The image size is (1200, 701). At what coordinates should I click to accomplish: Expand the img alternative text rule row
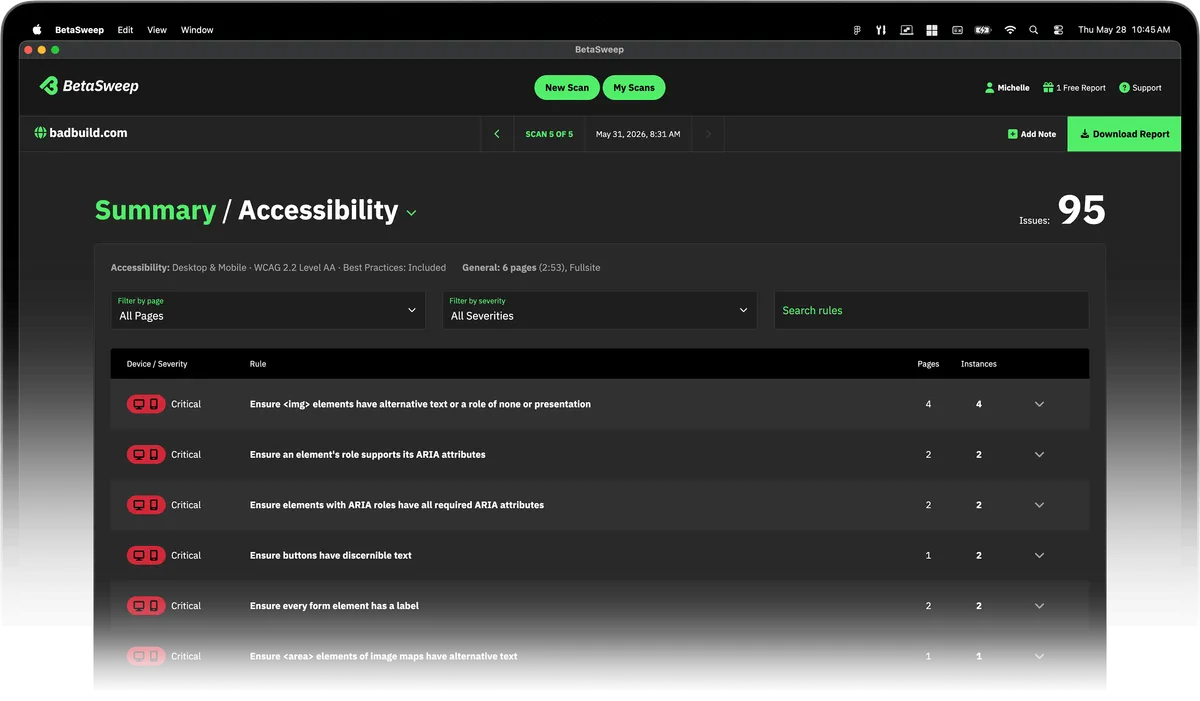pos(1039,404)
